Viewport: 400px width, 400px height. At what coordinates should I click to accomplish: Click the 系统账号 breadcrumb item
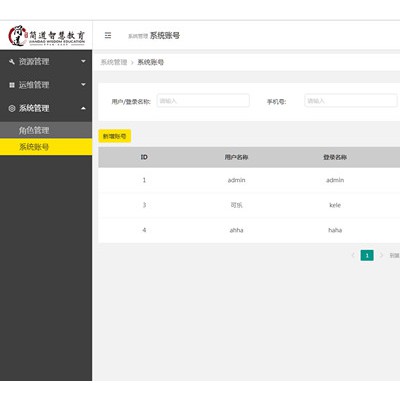[150, 62]
